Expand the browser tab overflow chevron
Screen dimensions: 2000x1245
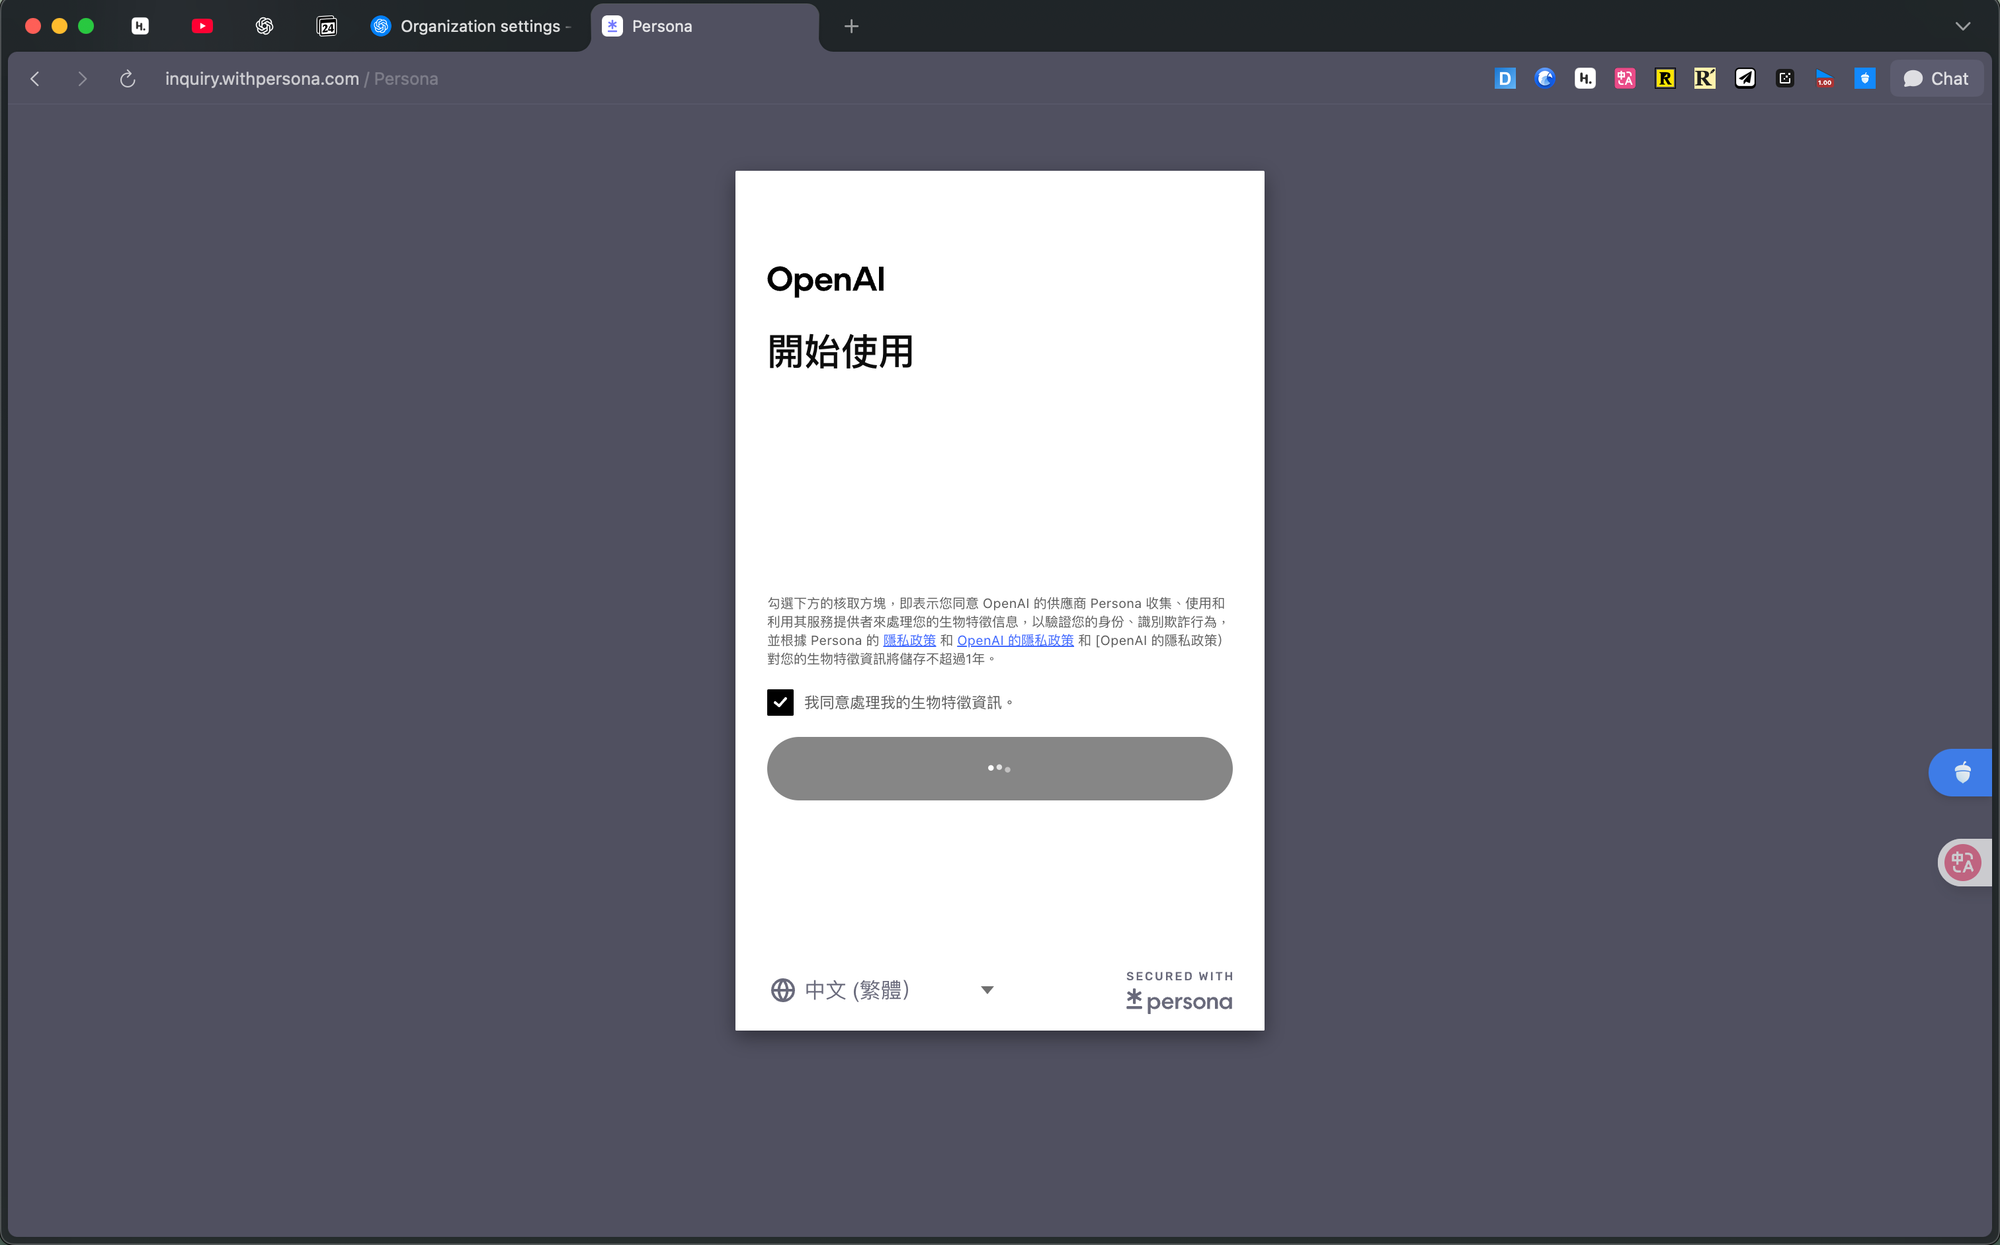pyautogui.click(x=1962, y=26)
